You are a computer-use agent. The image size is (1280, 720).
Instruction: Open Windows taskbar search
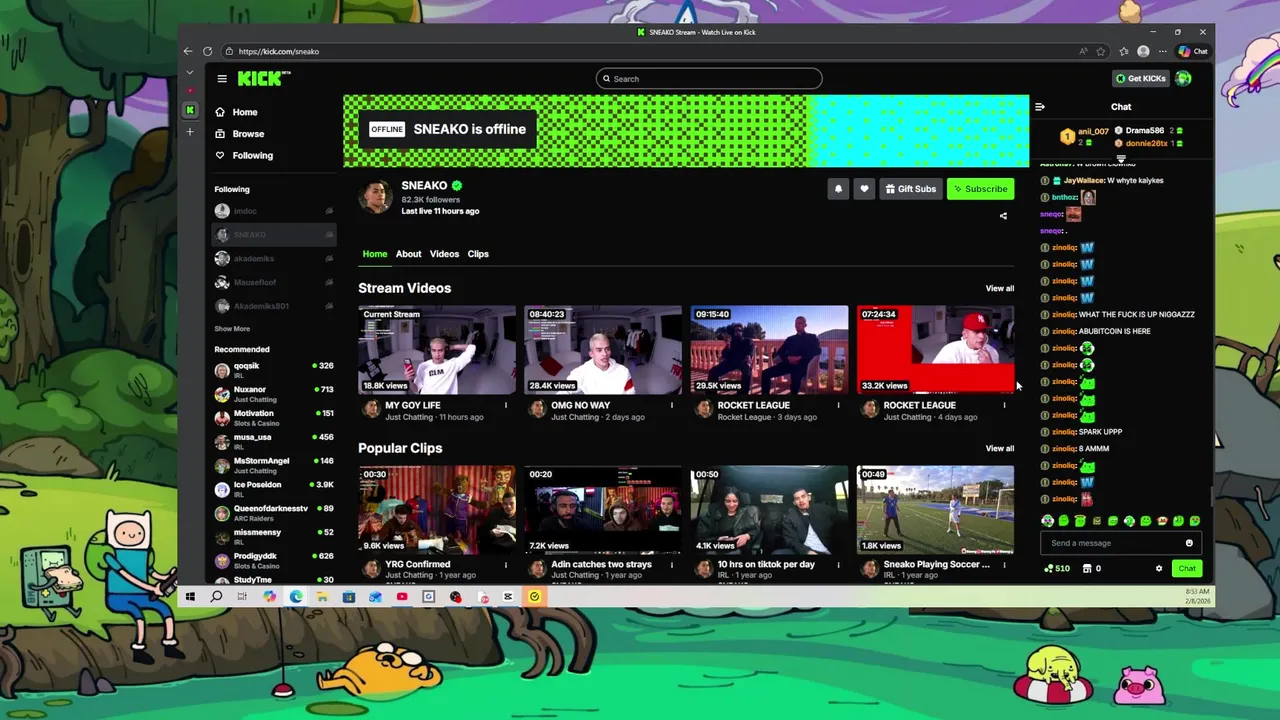(216, 597)
